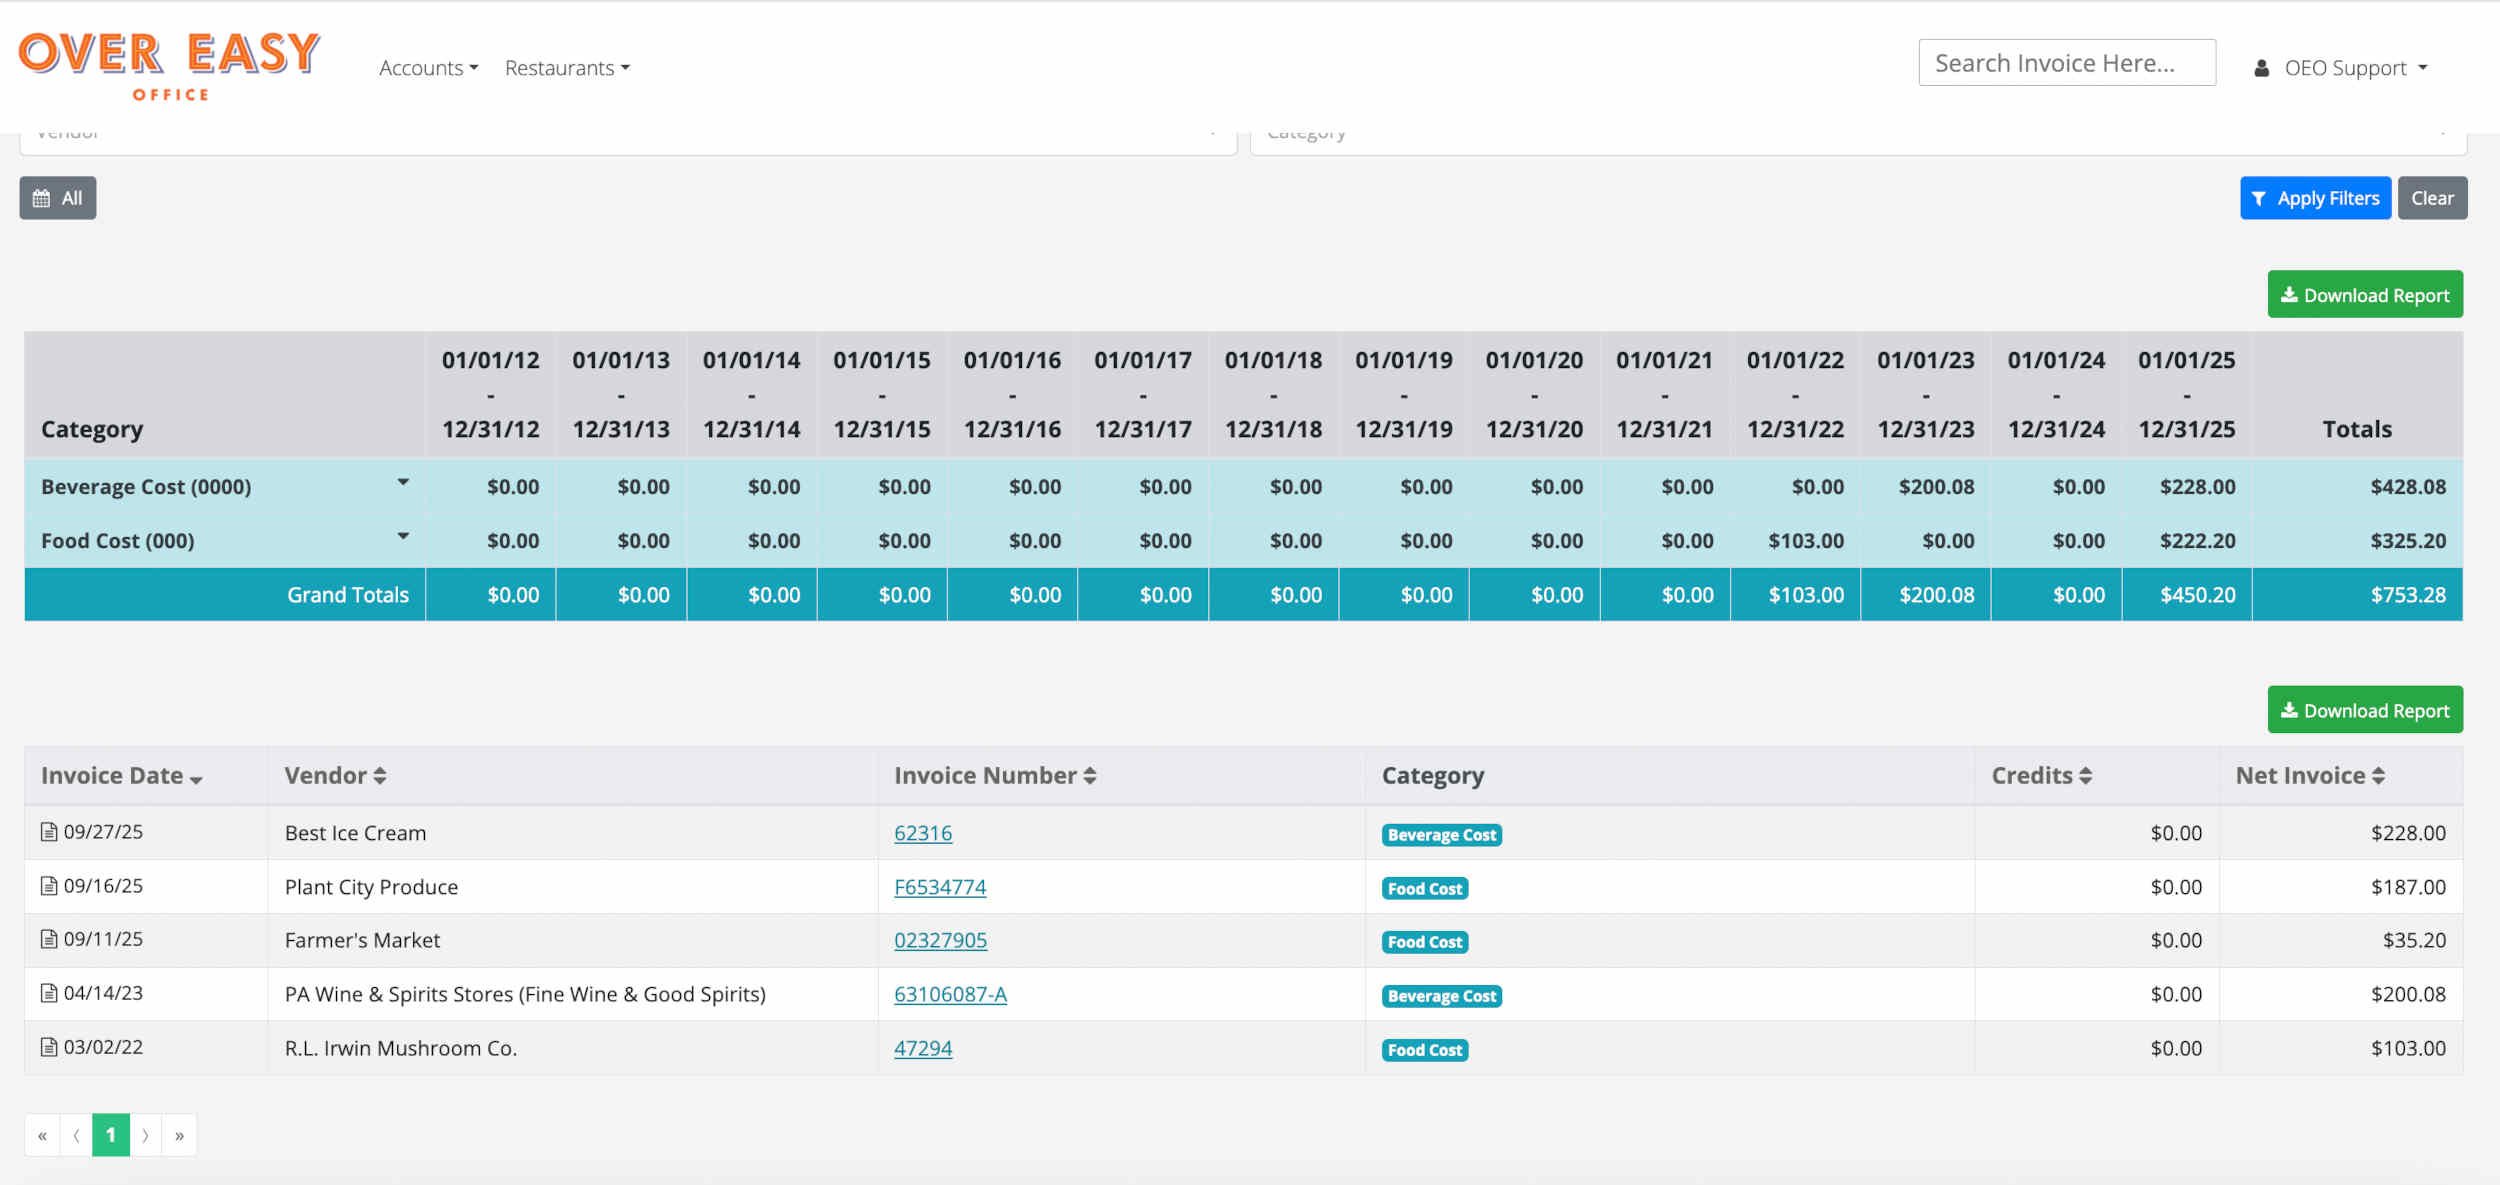2500x1185 pixels.
Task: Click the Over Easy Office logo
Action: pyautogui.click(x=169, y=65)
